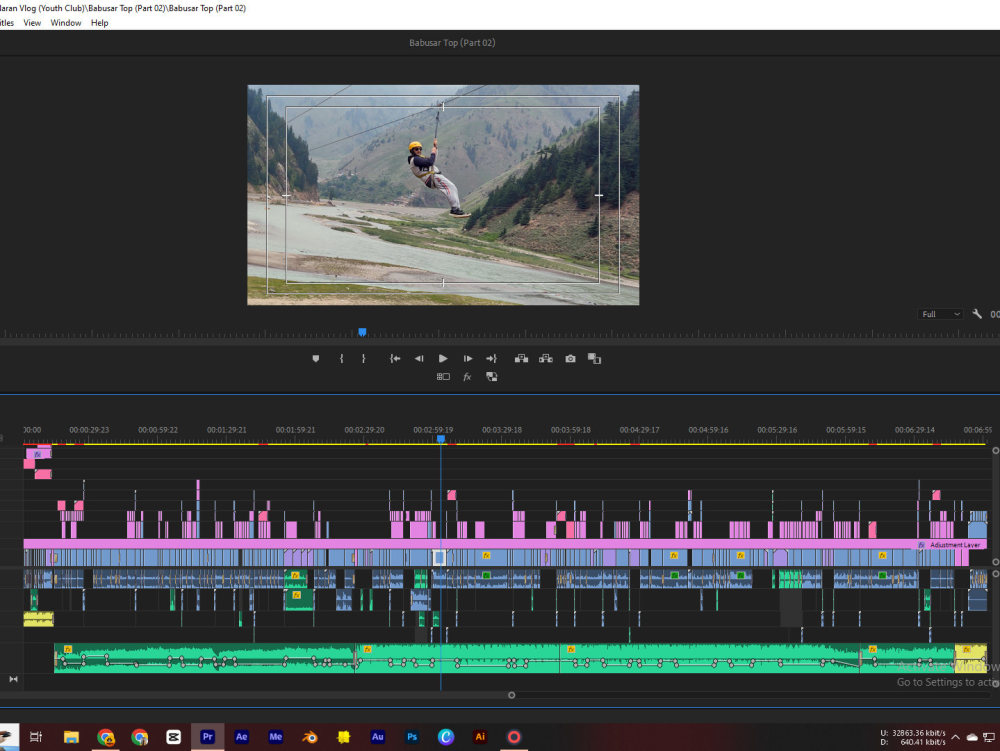The image size is (1000, 751).
Task: Click timeline ruler at 00:03:59:18
Action: [x=571, y=430]
